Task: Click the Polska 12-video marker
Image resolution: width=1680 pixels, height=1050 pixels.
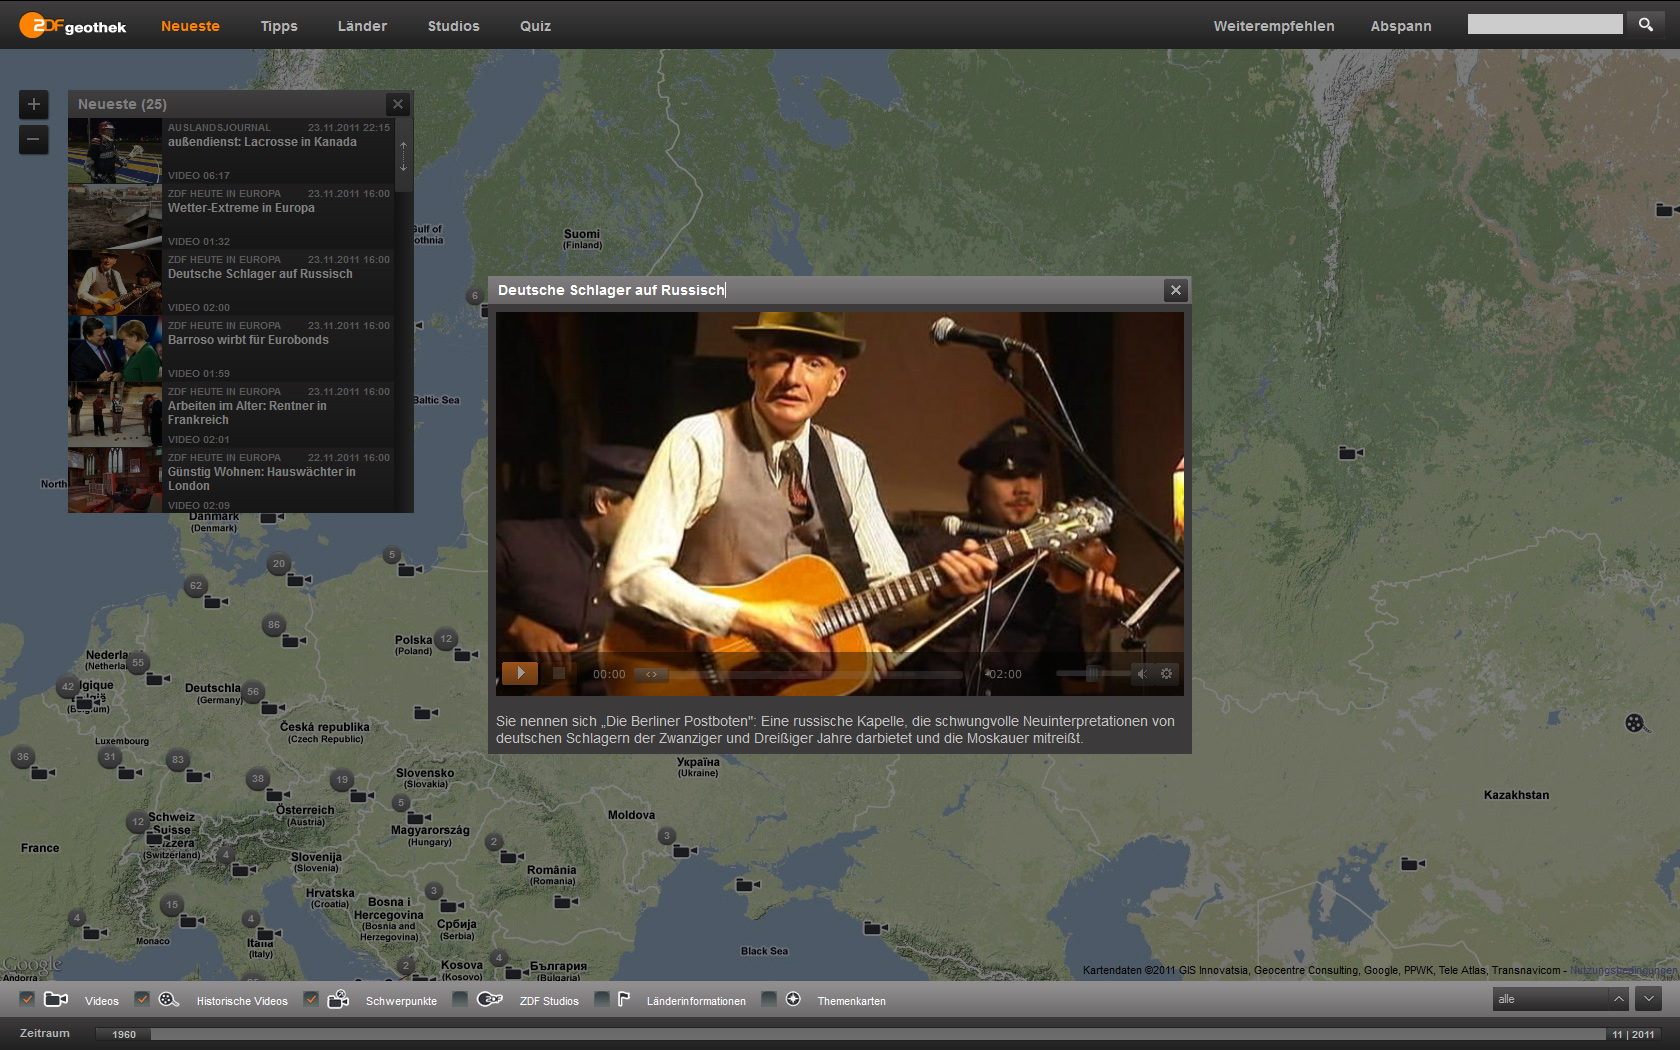Action: (x=446, y=639)
